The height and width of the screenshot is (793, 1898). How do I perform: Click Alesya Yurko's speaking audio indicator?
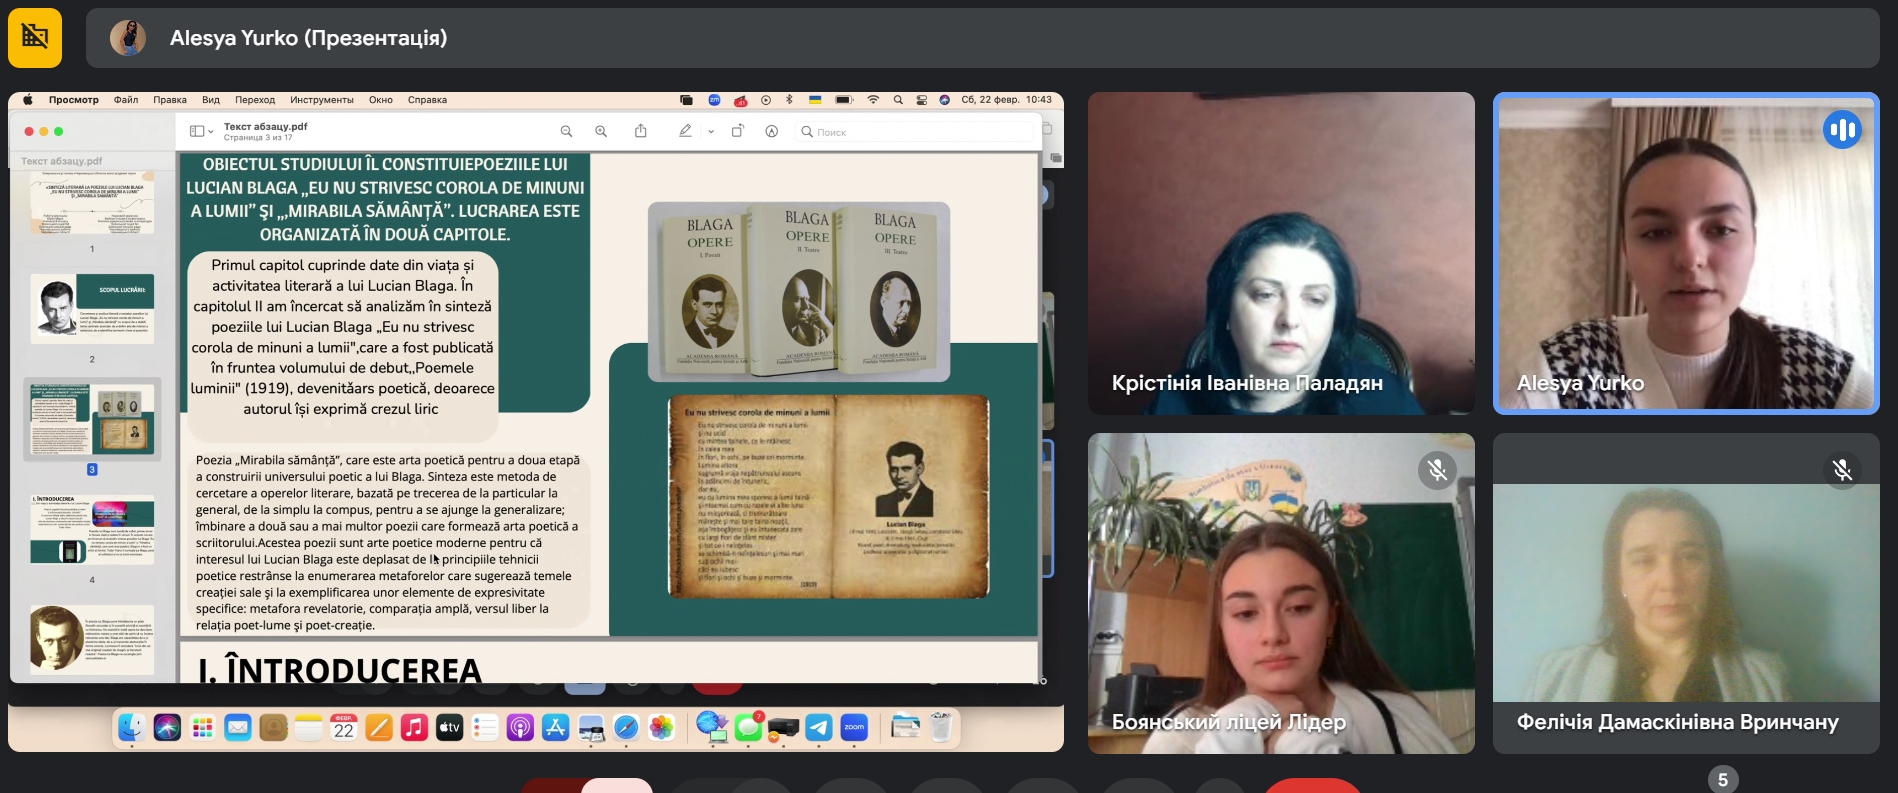(x=1842, y=129)
